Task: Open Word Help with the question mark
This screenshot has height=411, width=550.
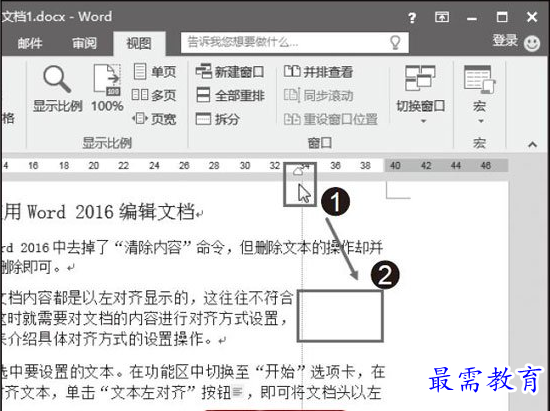Action: [412, 18]
